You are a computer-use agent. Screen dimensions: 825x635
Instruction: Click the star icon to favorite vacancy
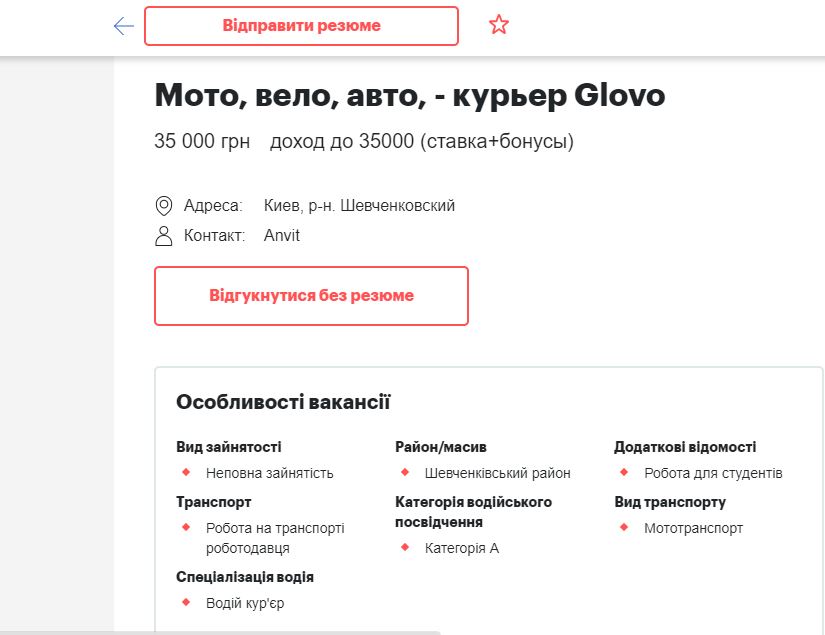[497, 23]
